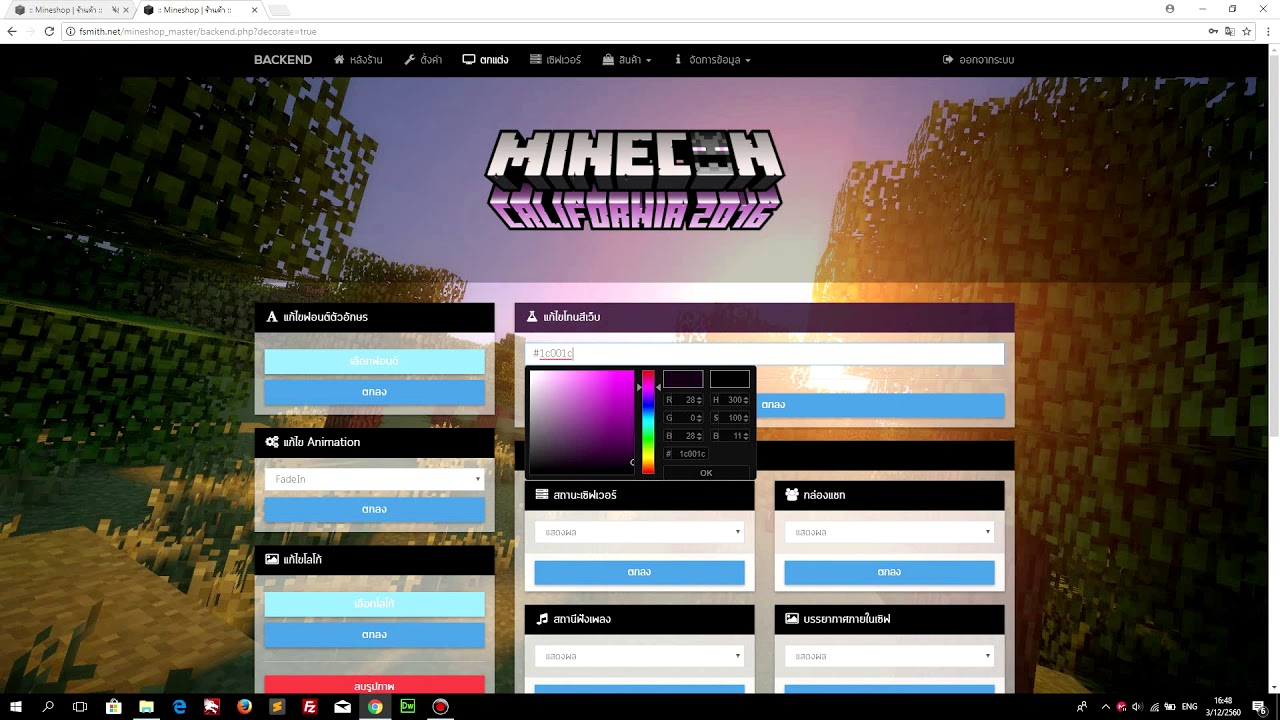
Task: Confirm Animation with ตกลง button
Action: point(374,509)
